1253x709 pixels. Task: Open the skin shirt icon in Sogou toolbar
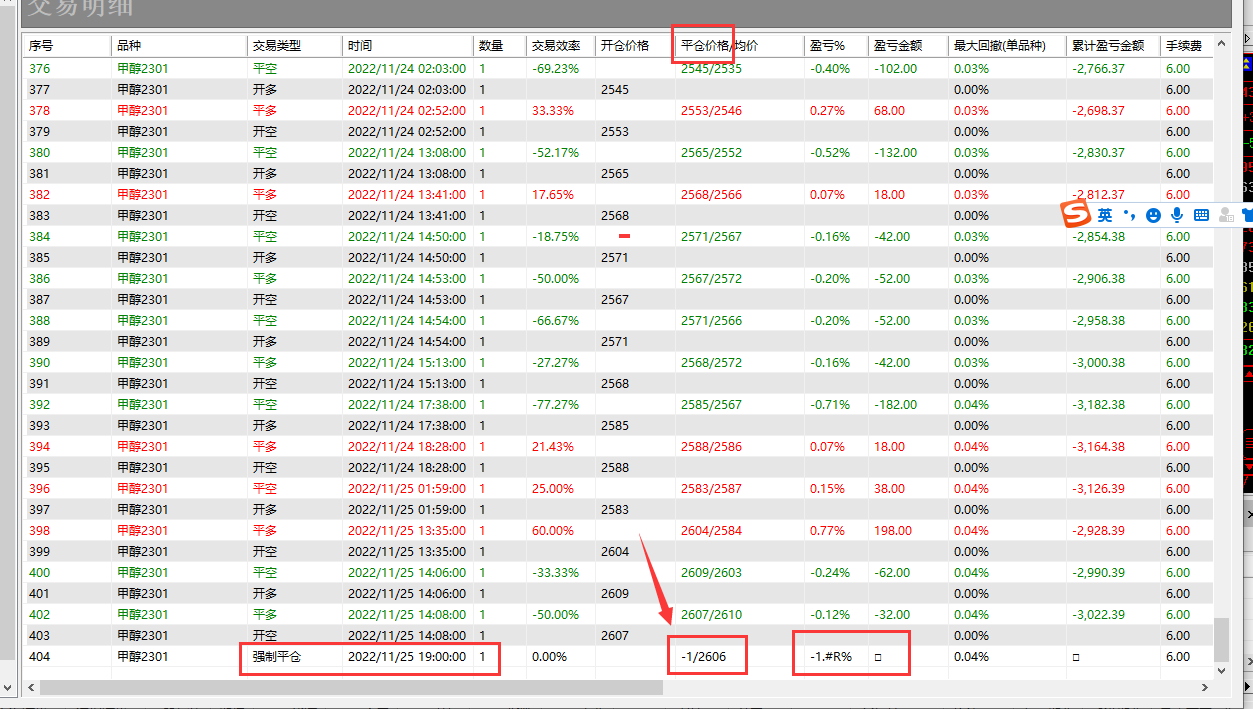[x=1246, y=215]
